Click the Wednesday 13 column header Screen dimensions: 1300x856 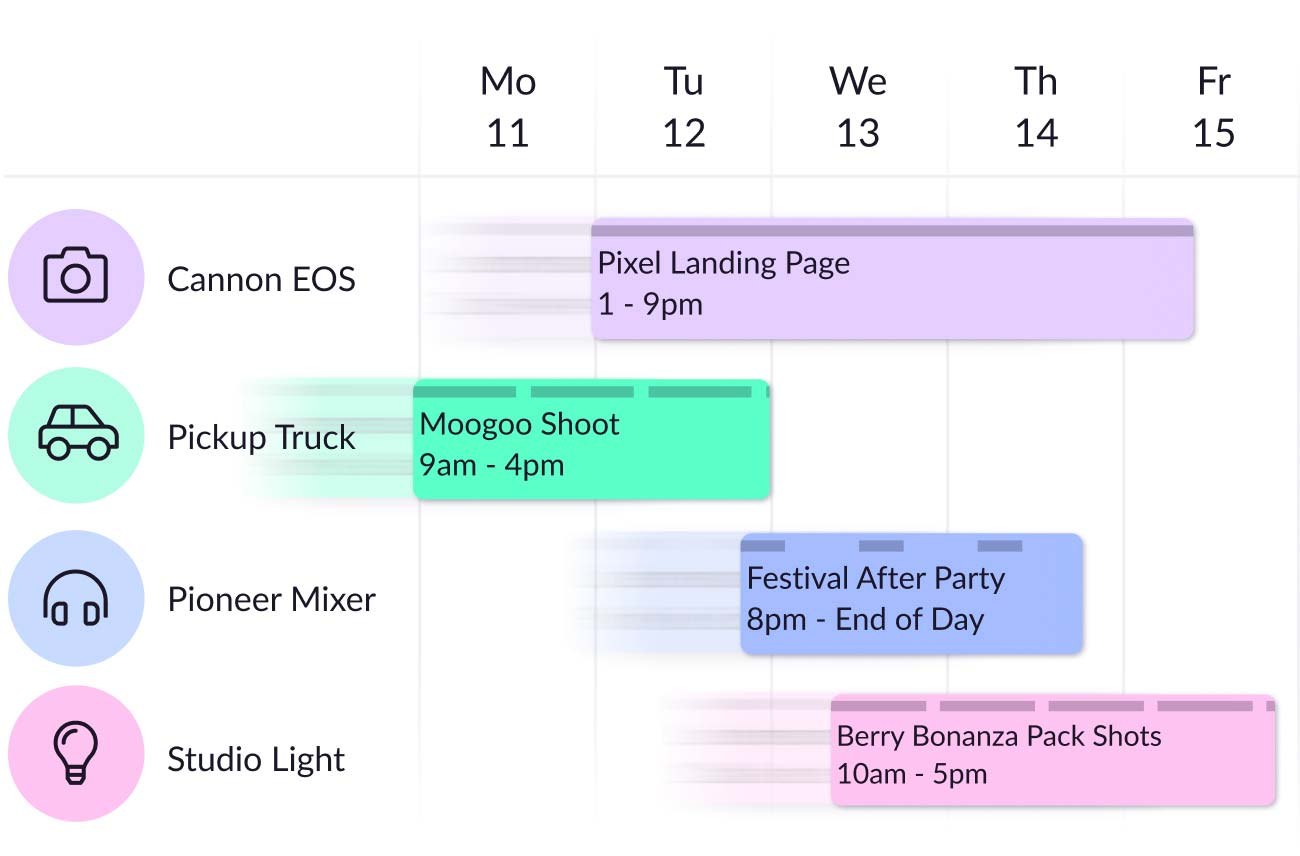[859, 105]
